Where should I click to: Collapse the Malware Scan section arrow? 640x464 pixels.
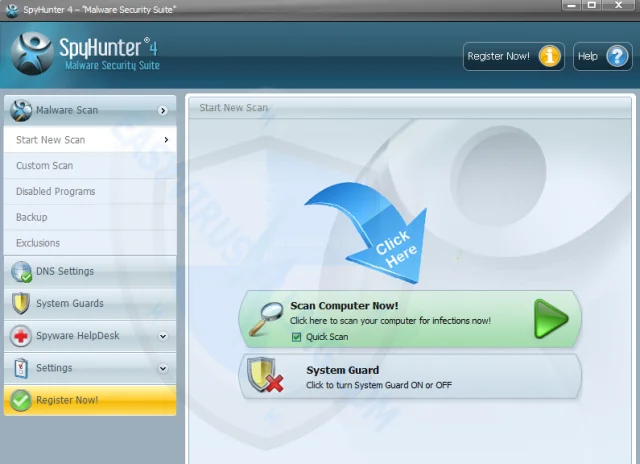pos(163,111)
